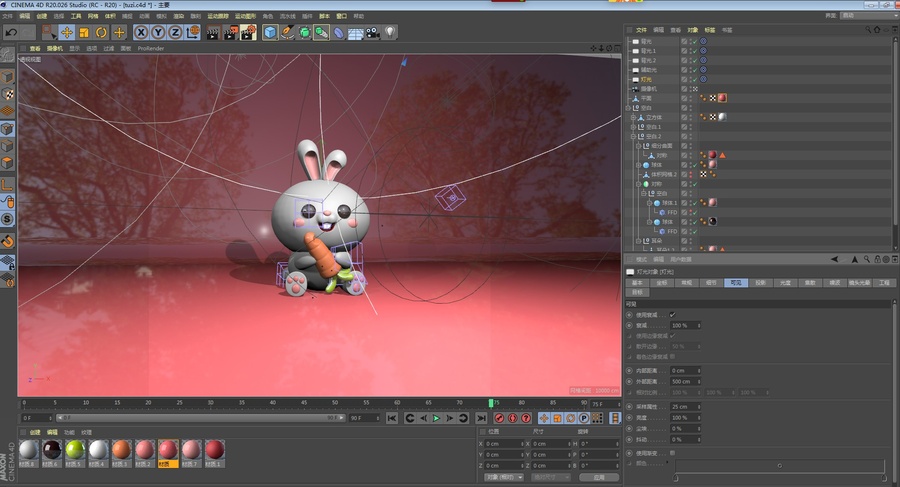Collapse the 细分曲面 tree item
Screen dimensions: 900x487
638,146
